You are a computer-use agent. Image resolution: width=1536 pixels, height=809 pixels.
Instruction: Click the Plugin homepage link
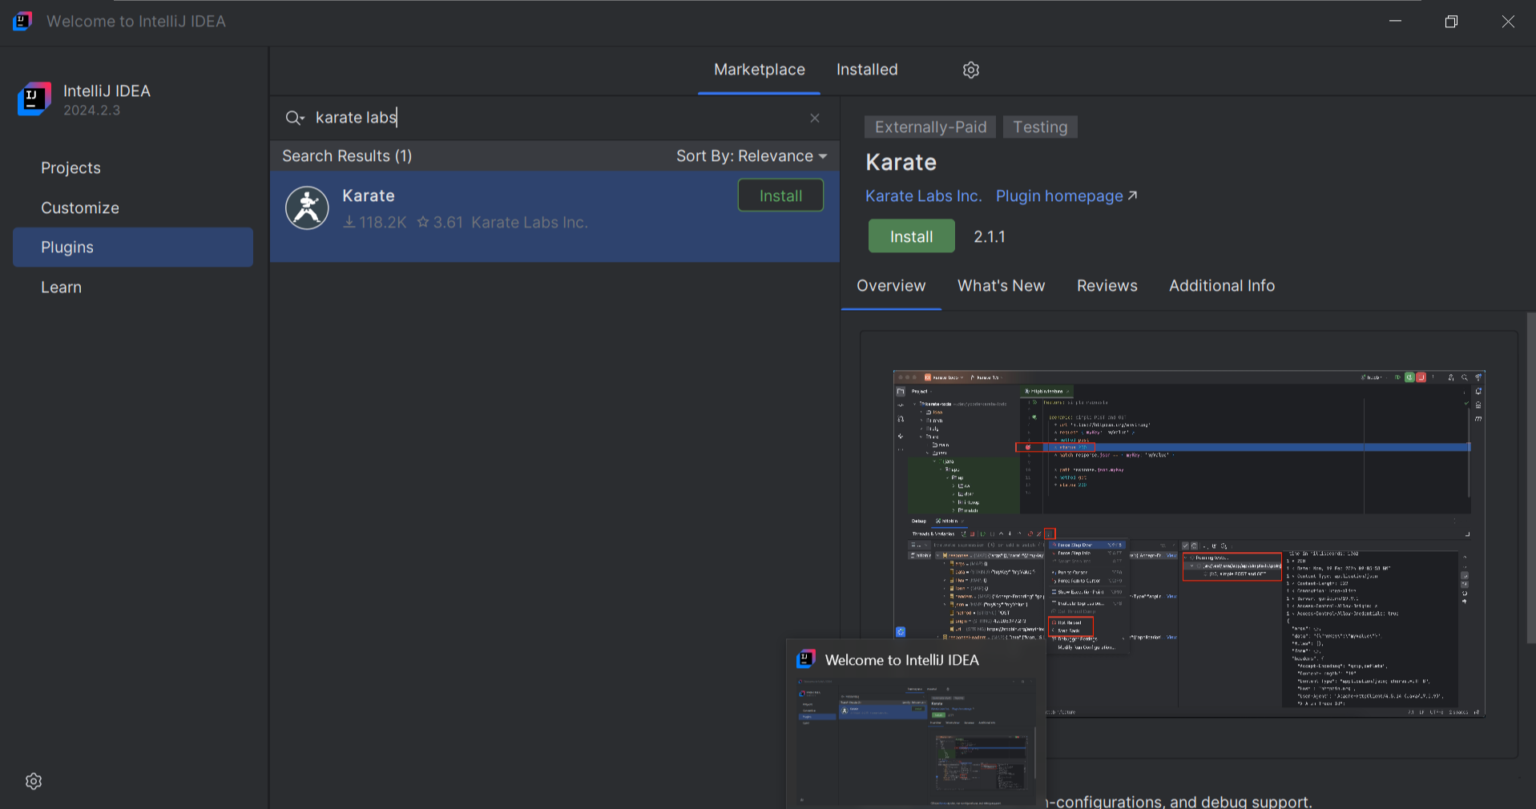[x=1057, y=195]
